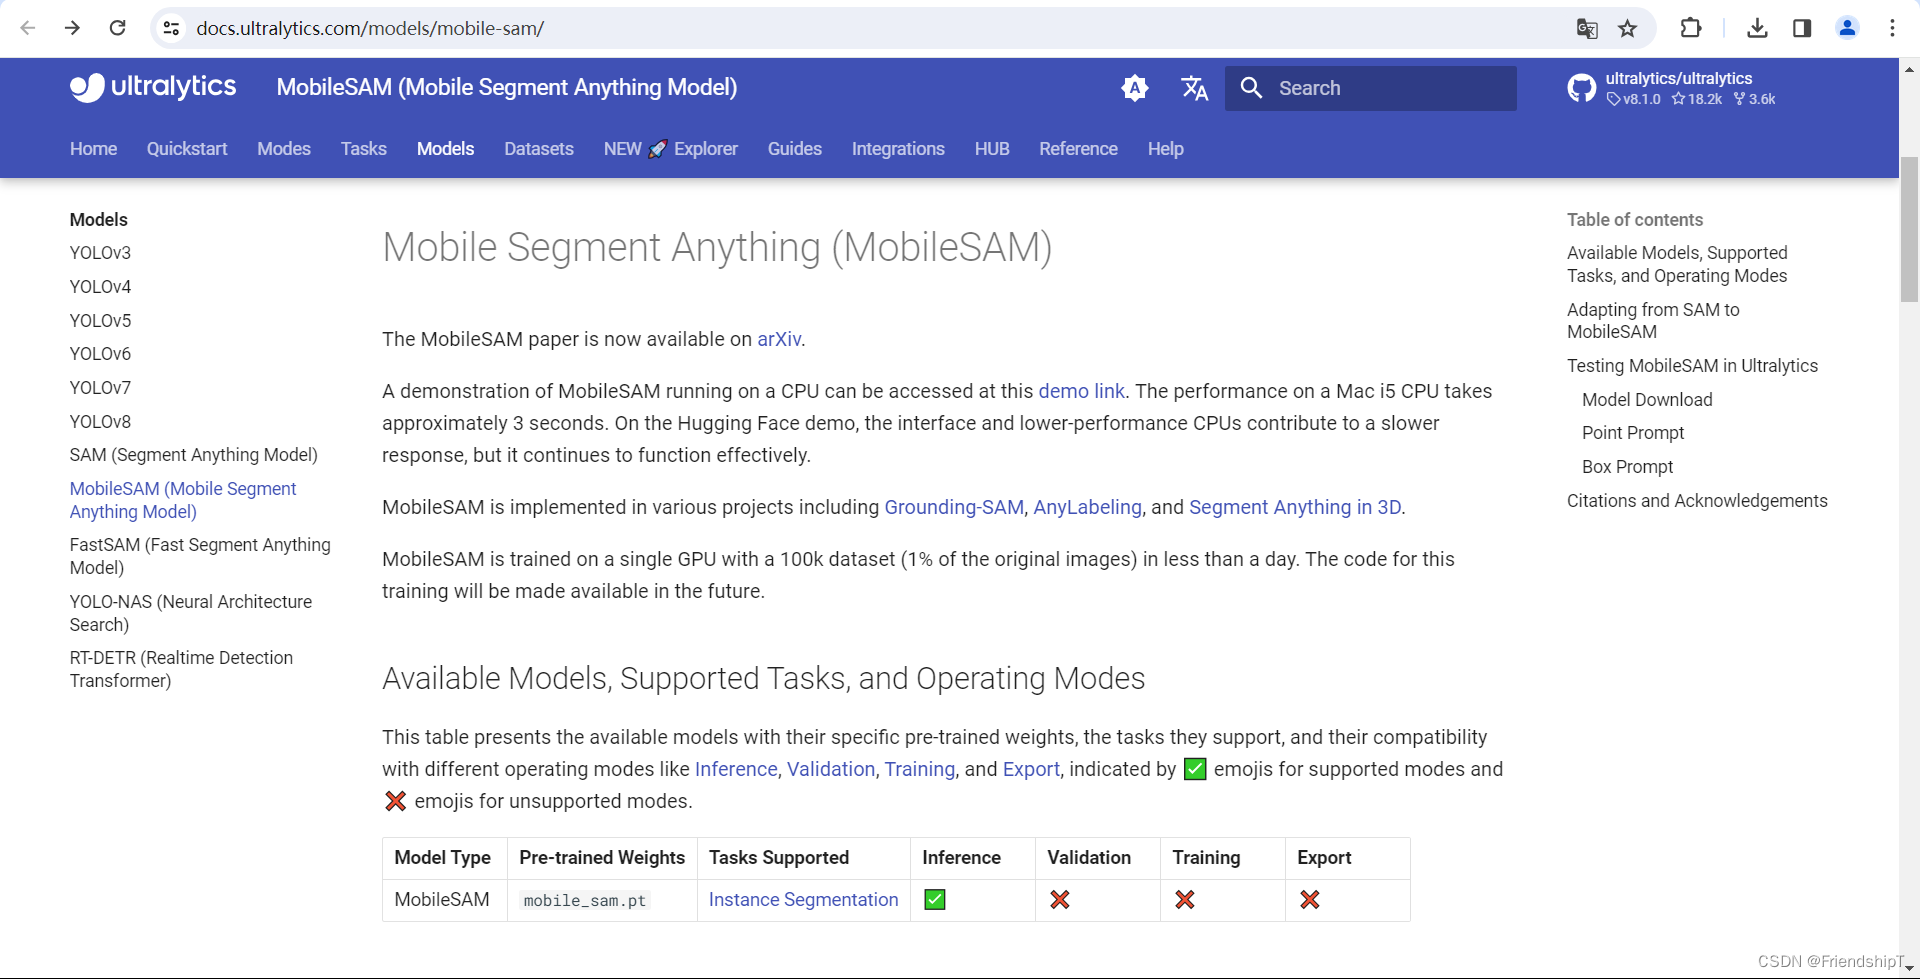Image resolution: width=1920 pixels, height=979 pixels.
Task: Open the browser extensions puzzle icon
Action: [x=1691, y=28]
